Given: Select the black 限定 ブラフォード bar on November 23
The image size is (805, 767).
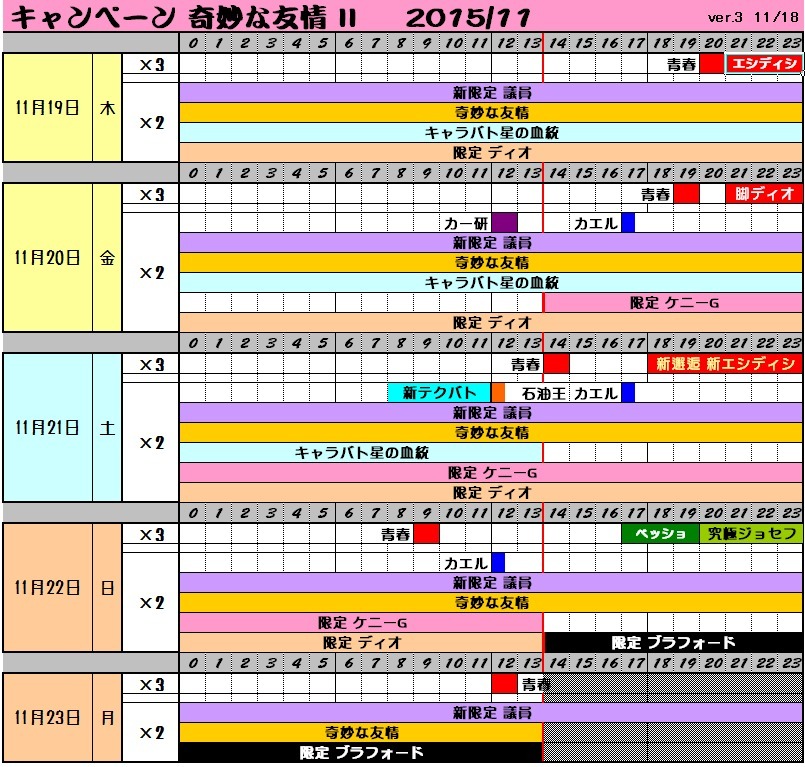Looking at the screenshot, I should pyautogui.click(x=361, y=752).
